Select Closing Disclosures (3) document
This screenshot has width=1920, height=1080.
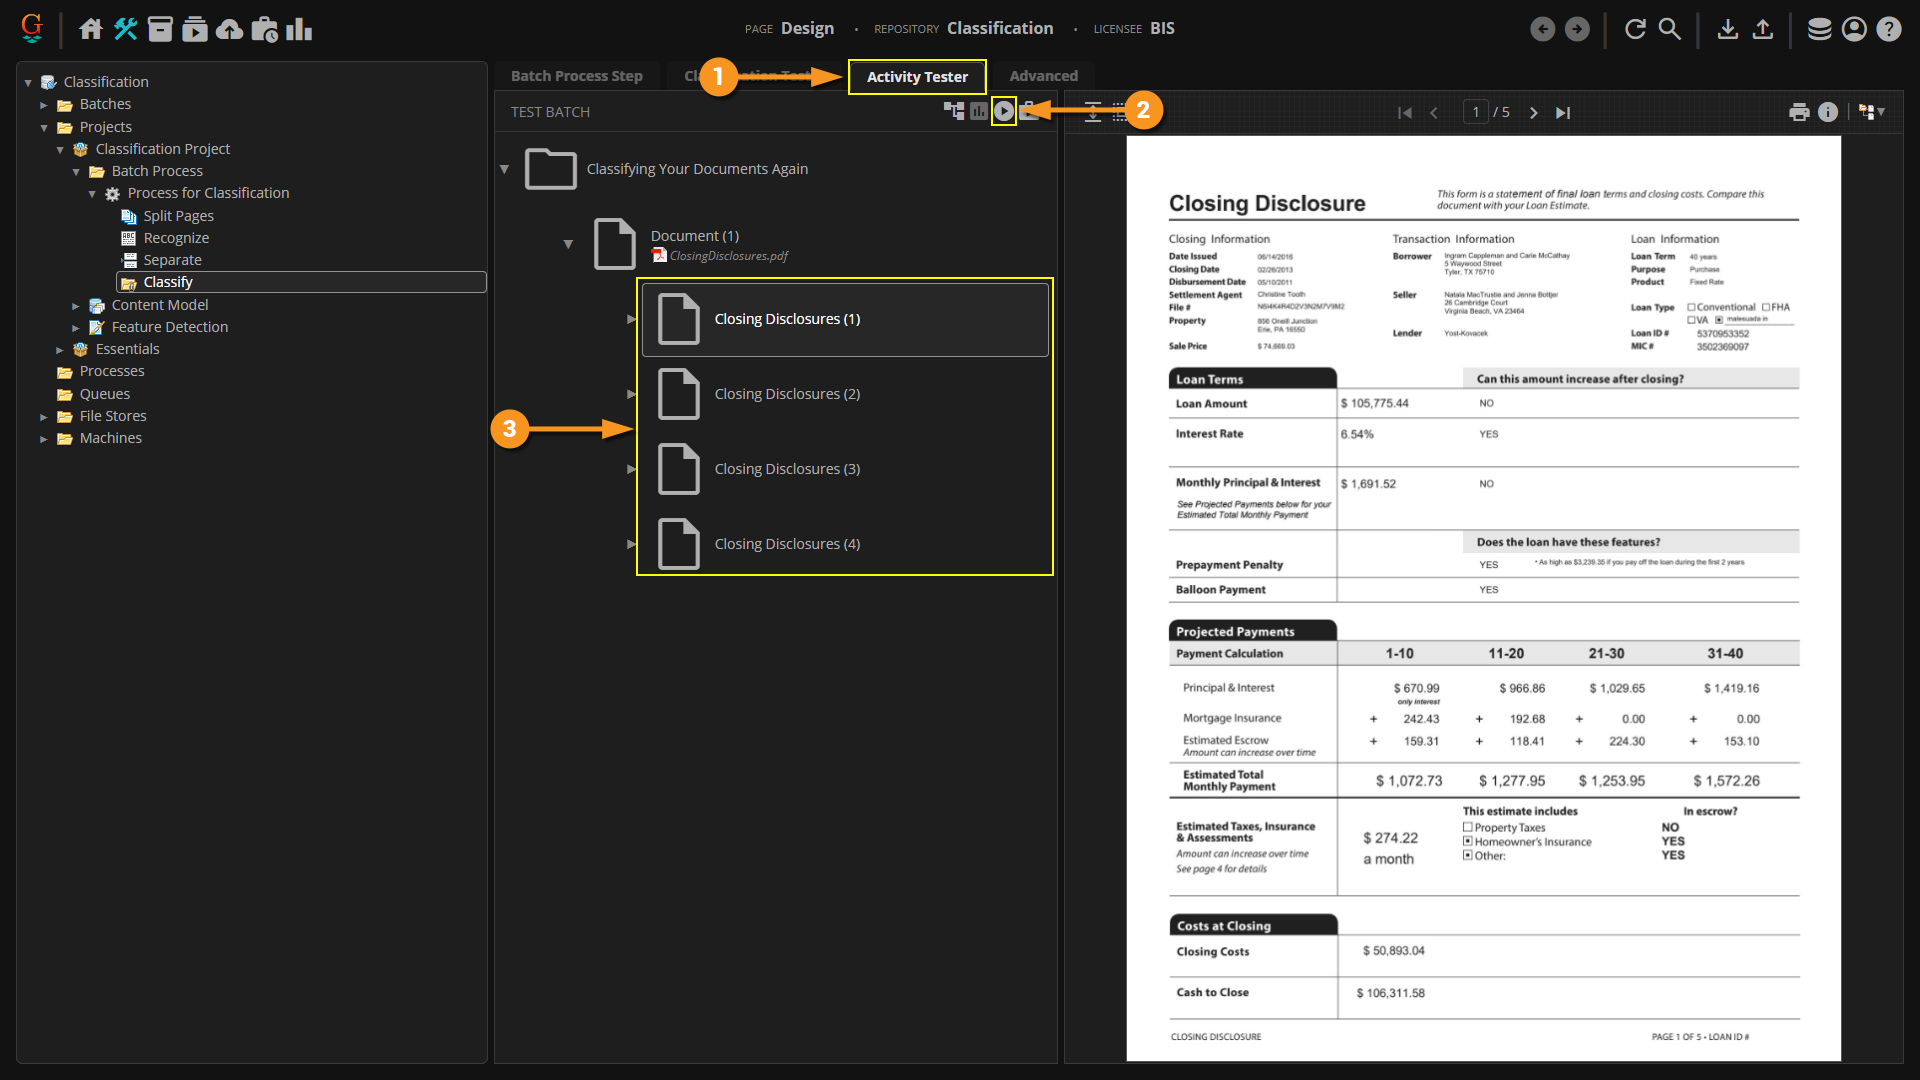(x=786, y=469)
